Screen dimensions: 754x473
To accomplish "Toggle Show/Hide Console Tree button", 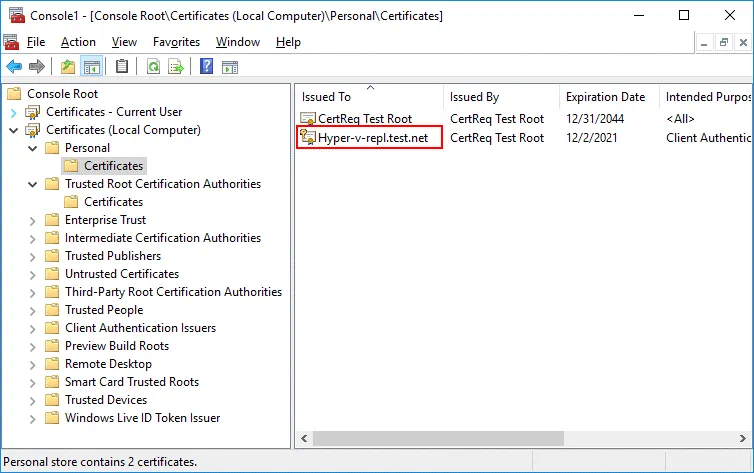I will click(x=91, y=67).
